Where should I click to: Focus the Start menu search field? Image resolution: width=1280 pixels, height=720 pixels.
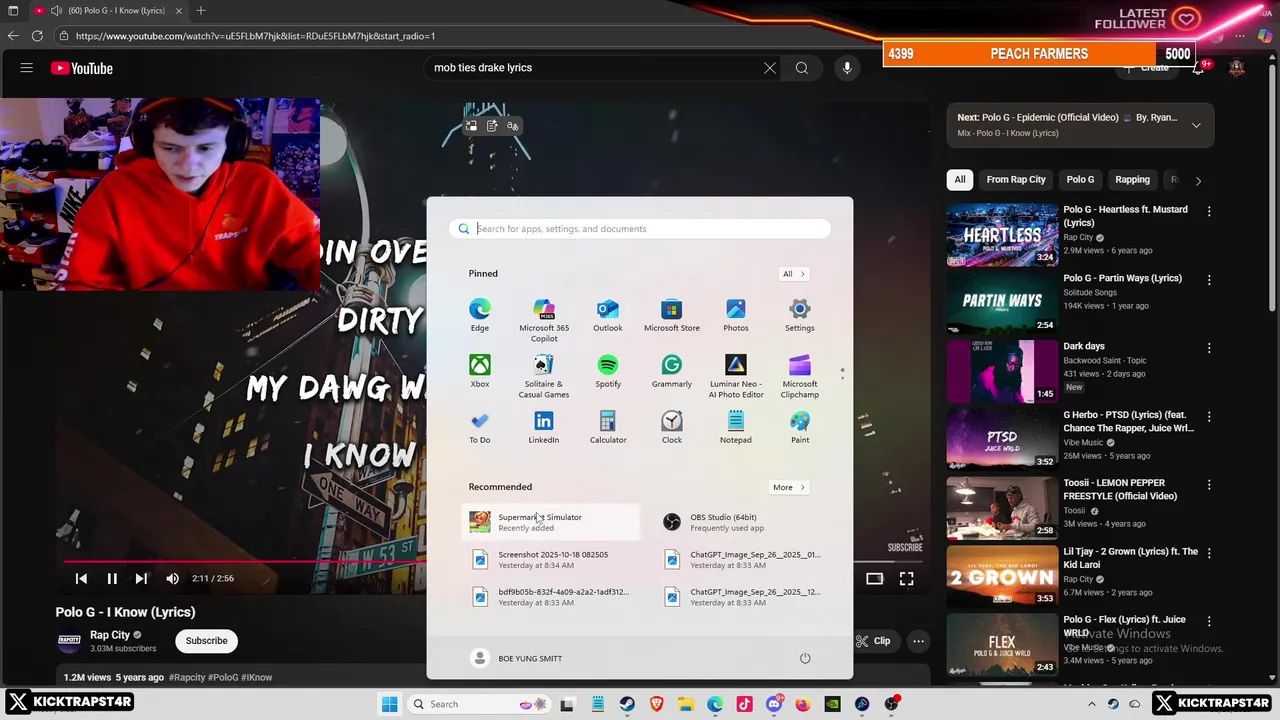[640, 229]
